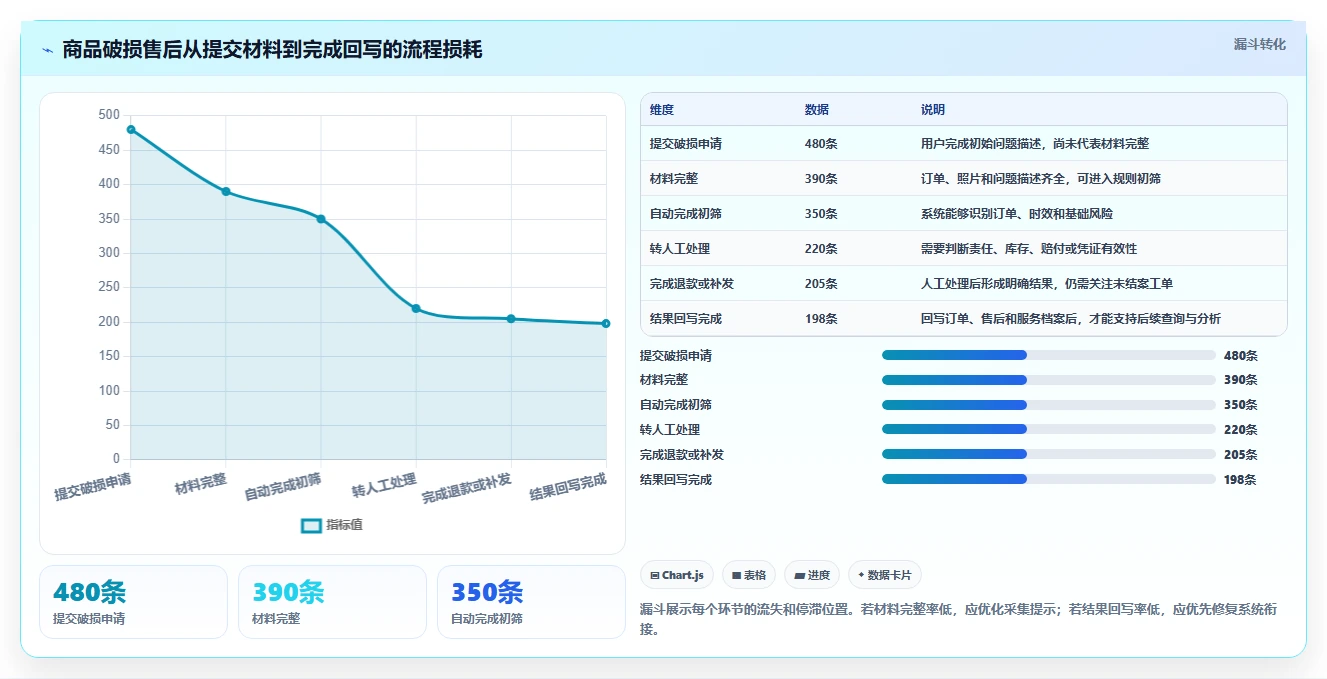This screenshot has height=679, width=1327.
Task: Click the chart data point for 材料完整
Action: coord(226,191)
